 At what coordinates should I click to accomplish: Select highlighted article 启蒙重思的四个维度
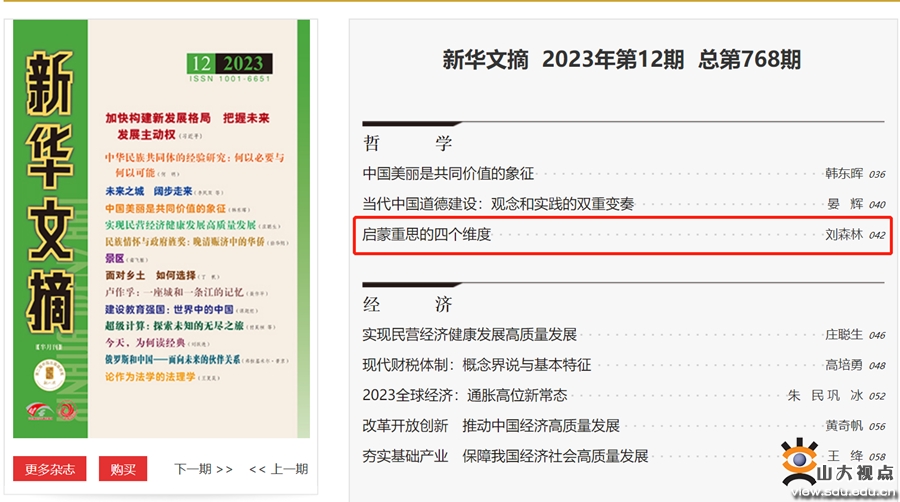click(427, 234)
